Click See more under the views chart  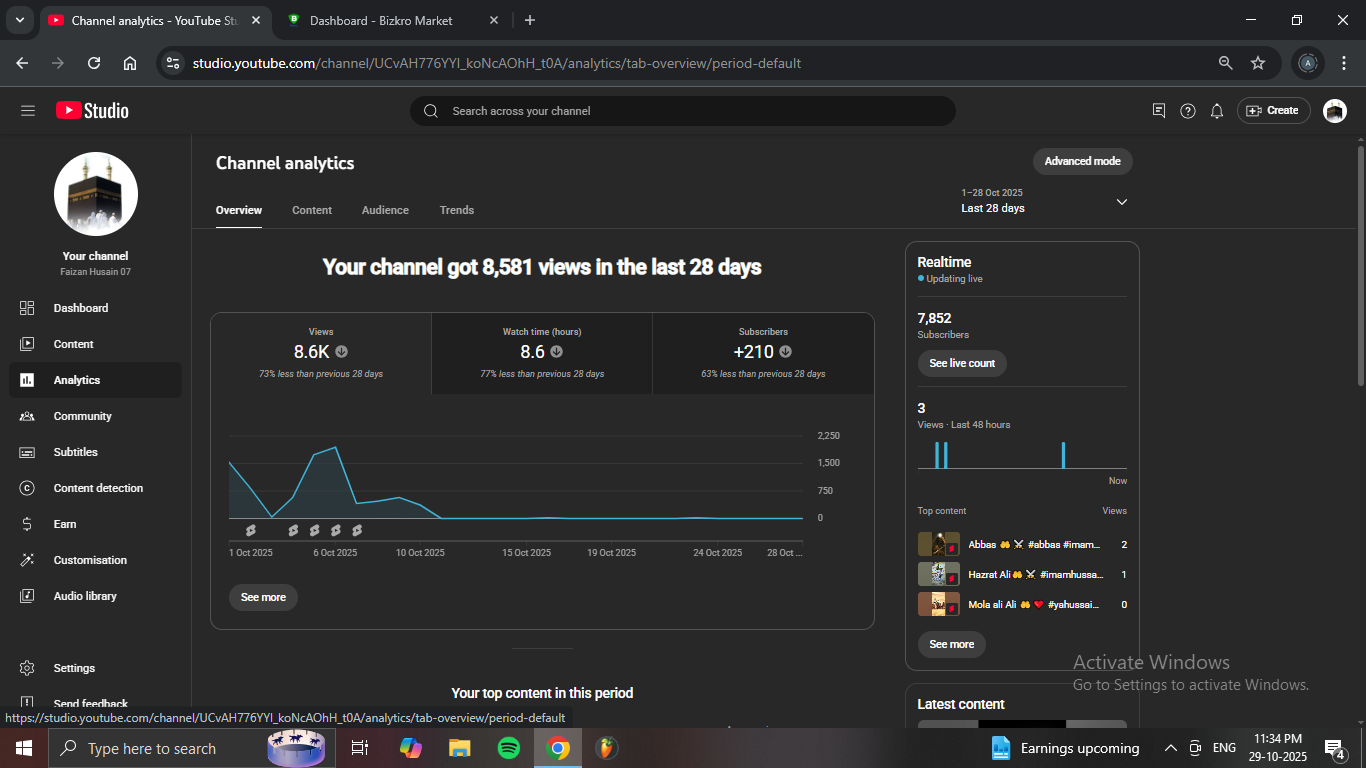point(263,597)
